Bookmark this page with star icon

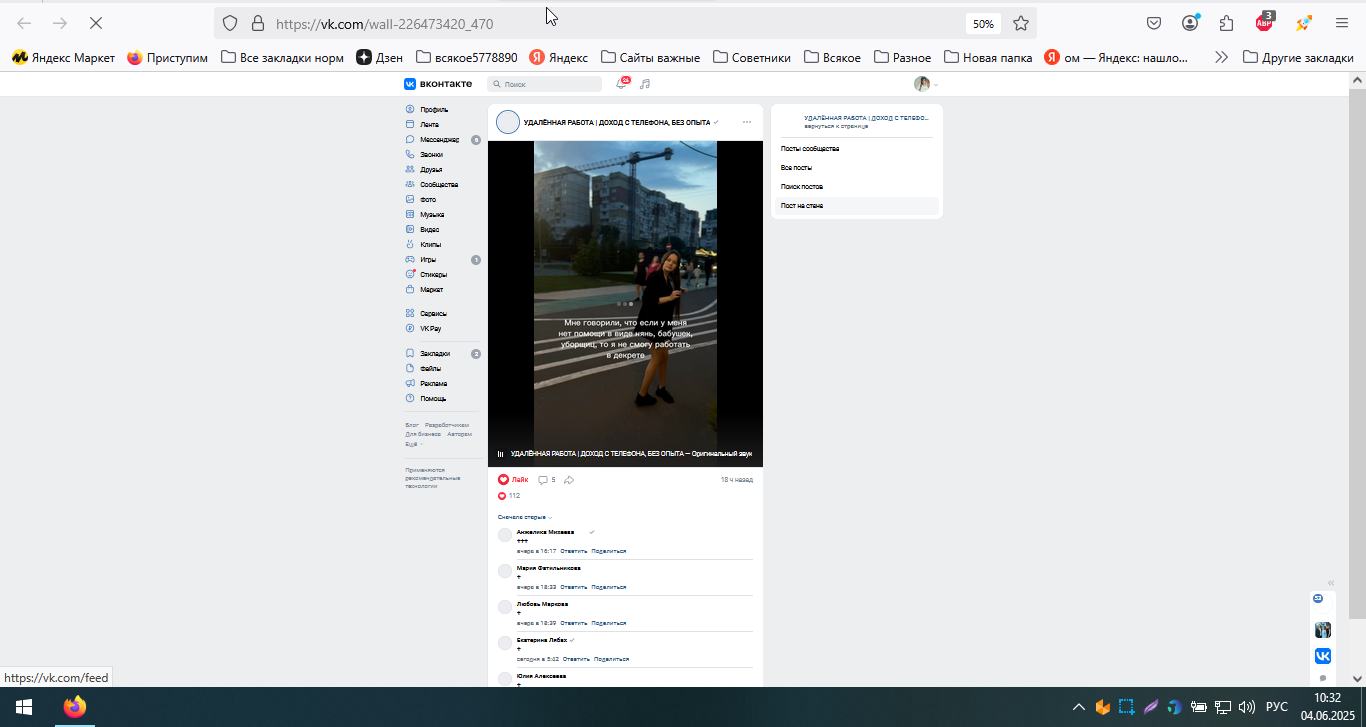[1021, 23]
